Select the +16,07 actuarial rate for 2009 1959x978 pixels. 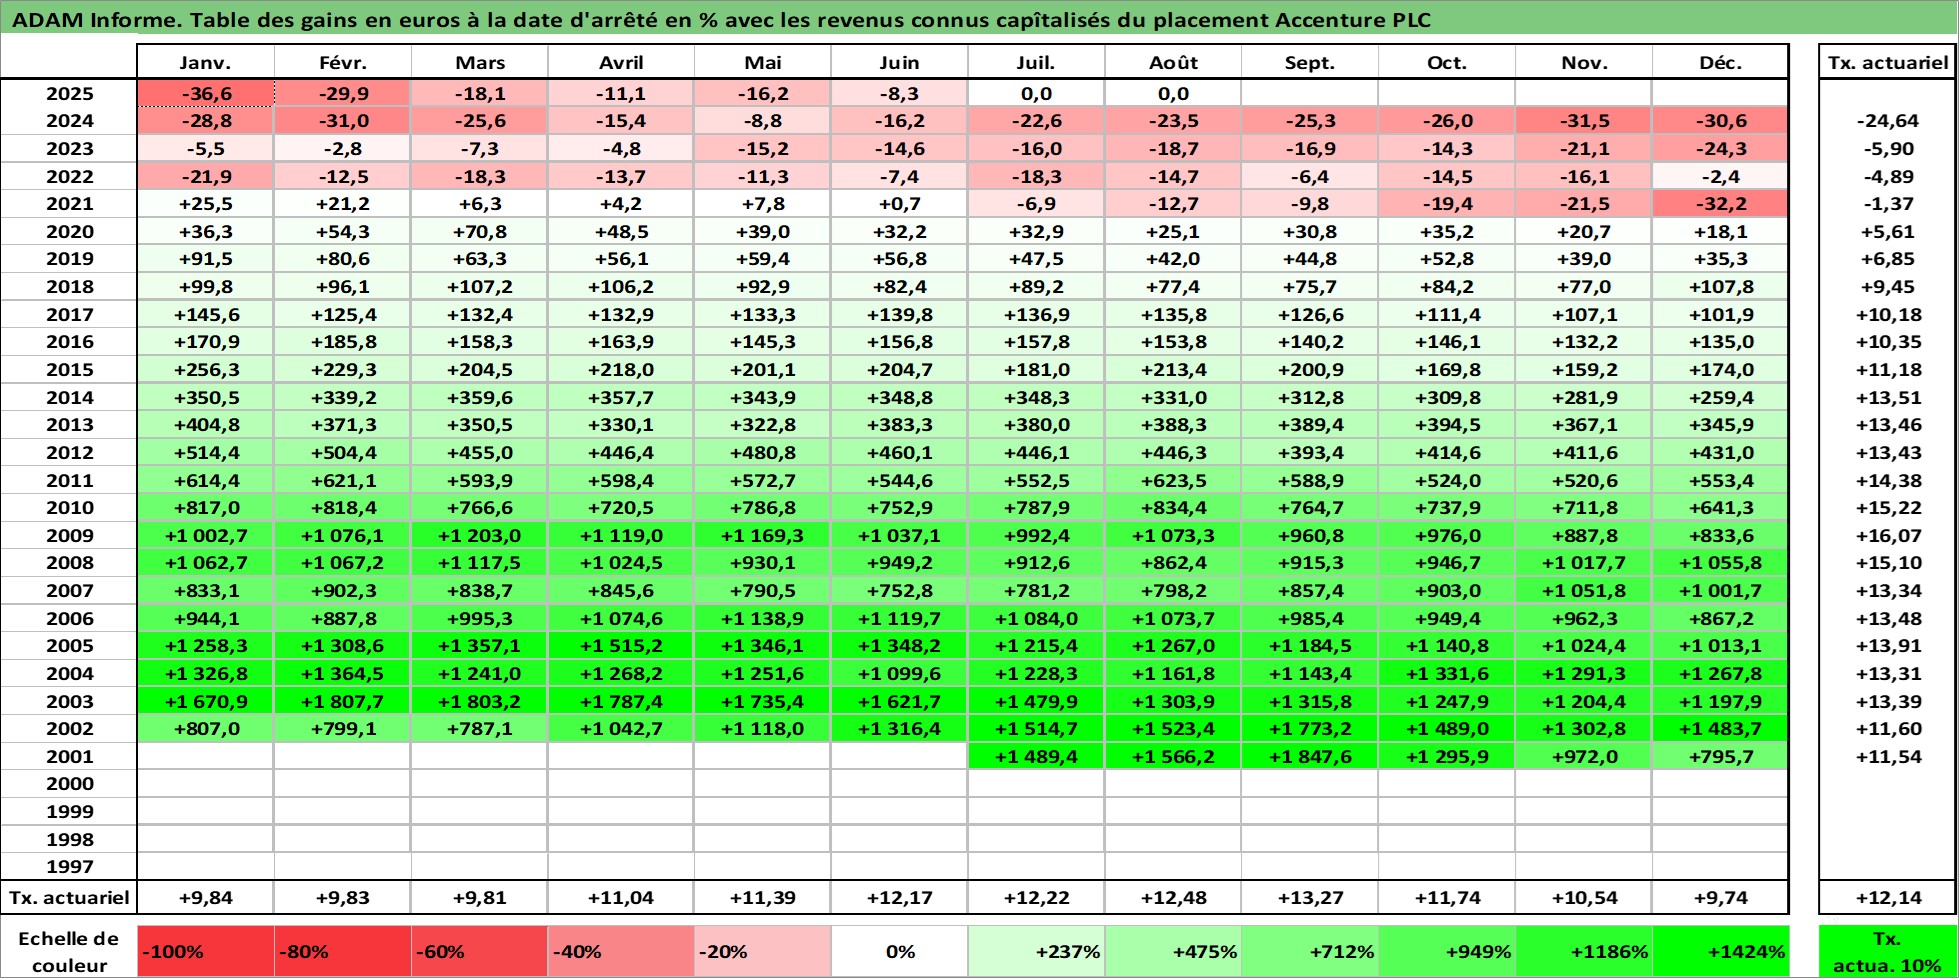pos(1888,535)
